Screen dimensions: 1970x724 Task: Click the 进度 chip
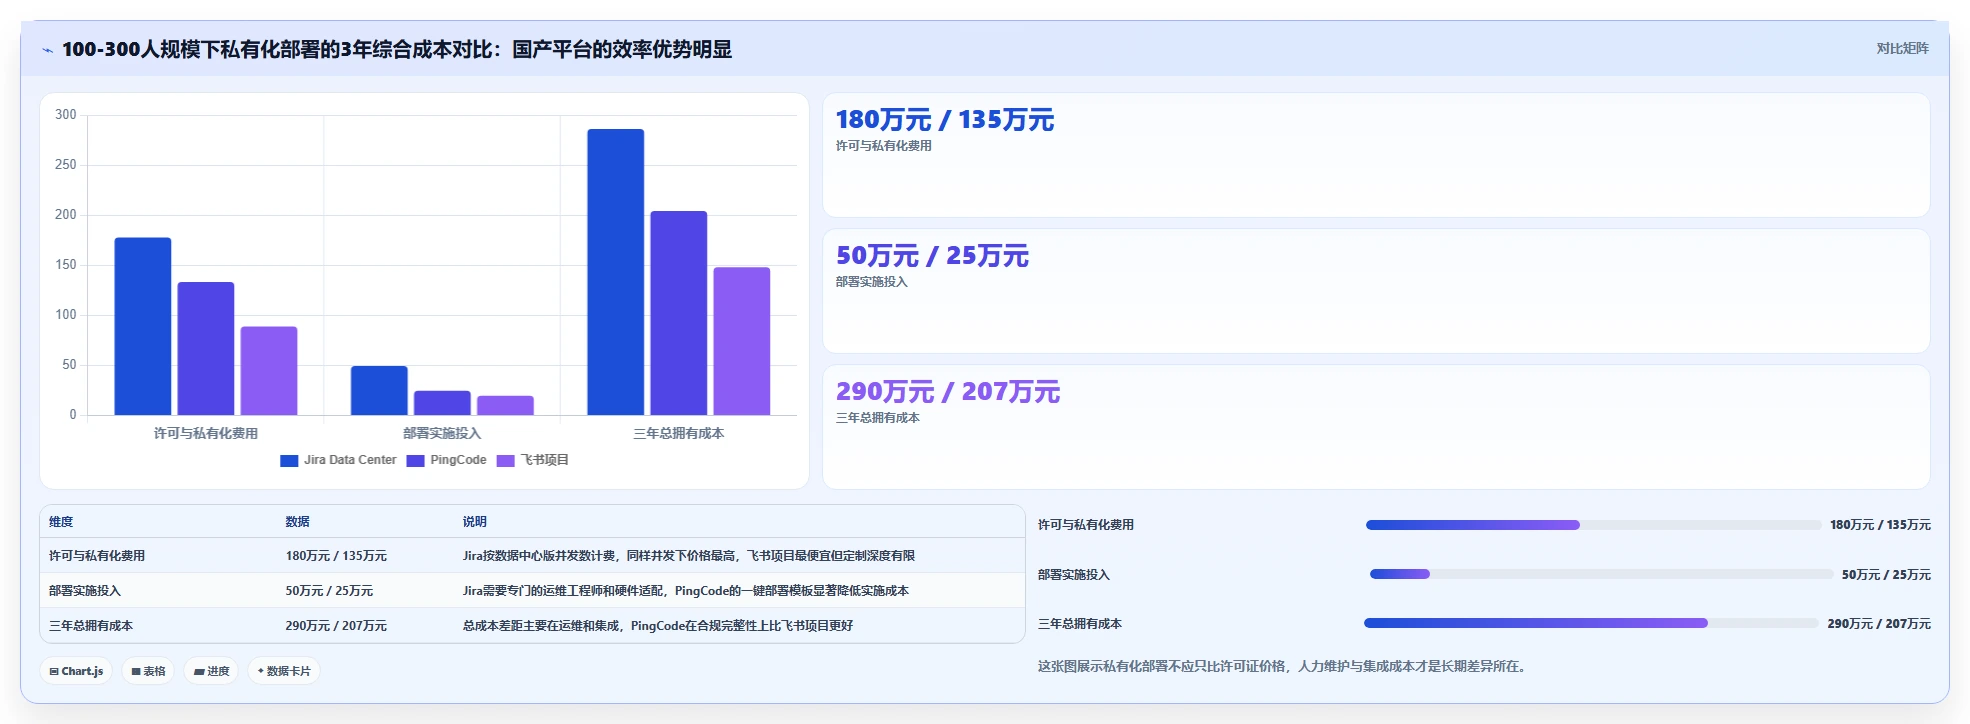pos(212,671)
